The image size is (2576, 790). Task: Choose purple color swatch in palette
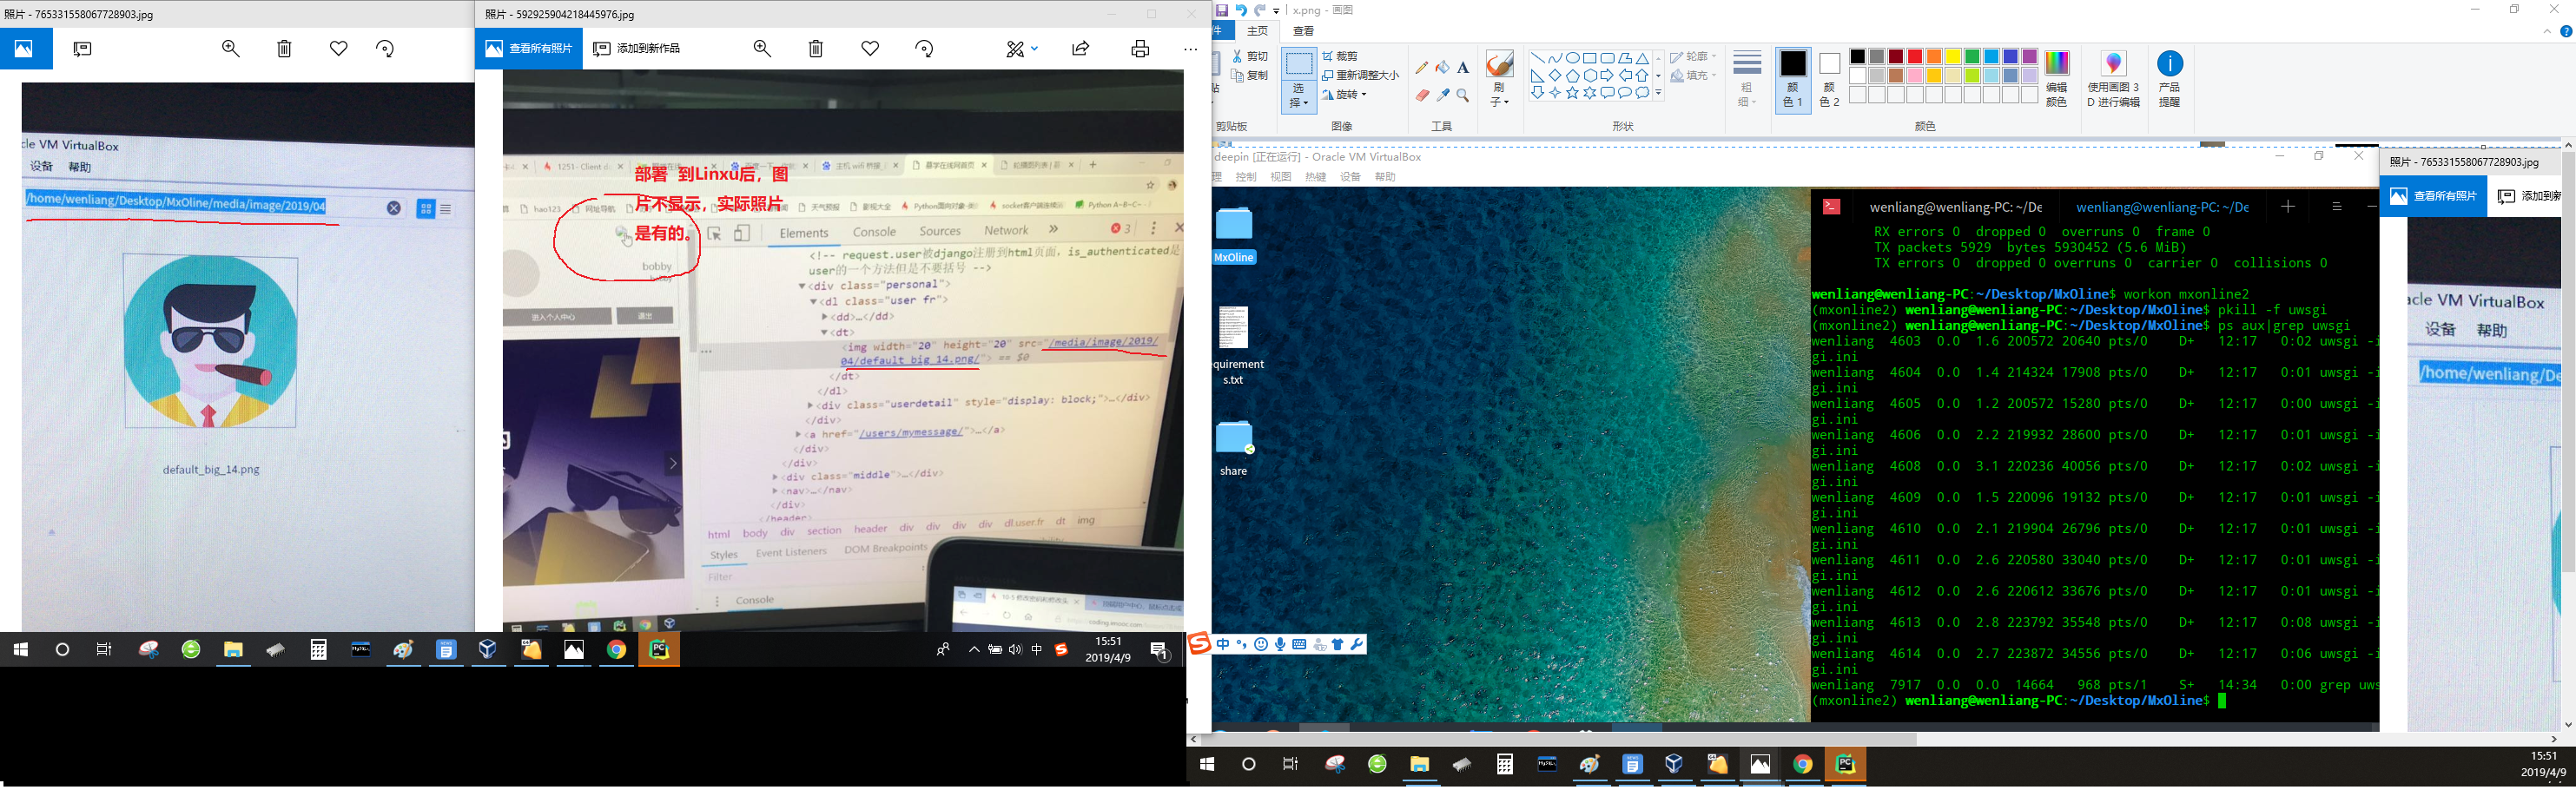pyautogui.click(x=2030, y=57)
